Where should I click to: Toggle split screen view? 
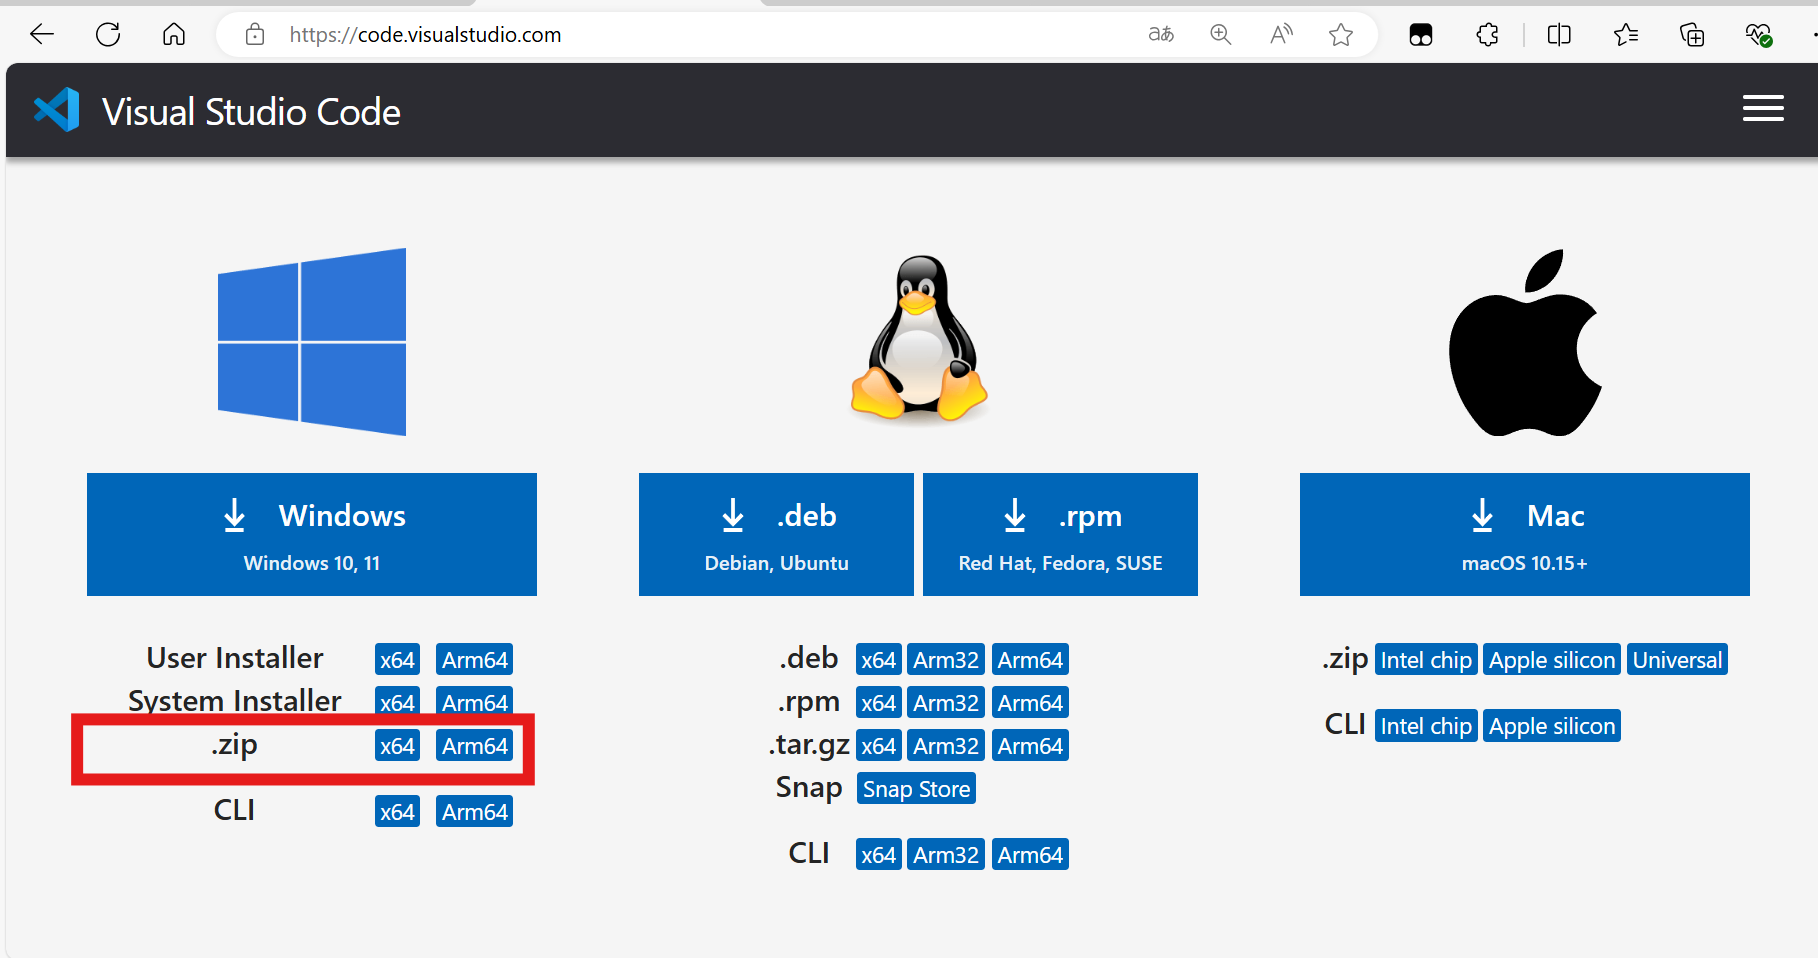(x=1559, y=35)
